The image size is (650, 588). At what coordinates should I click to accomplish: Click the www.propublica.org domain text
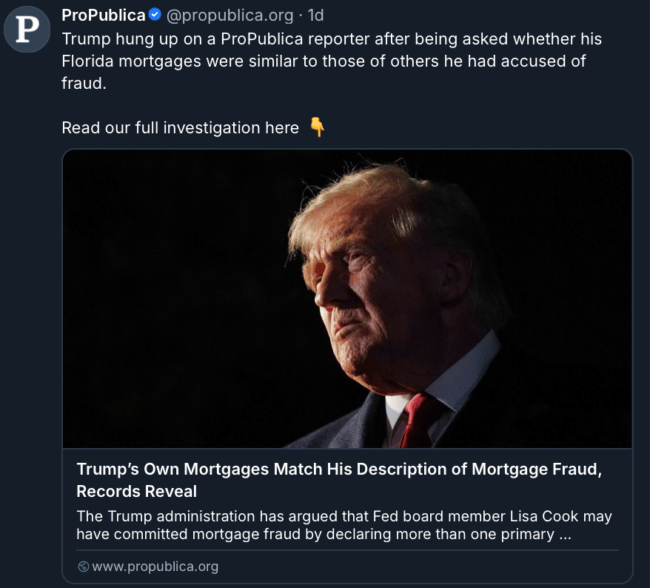pos(155,567)
